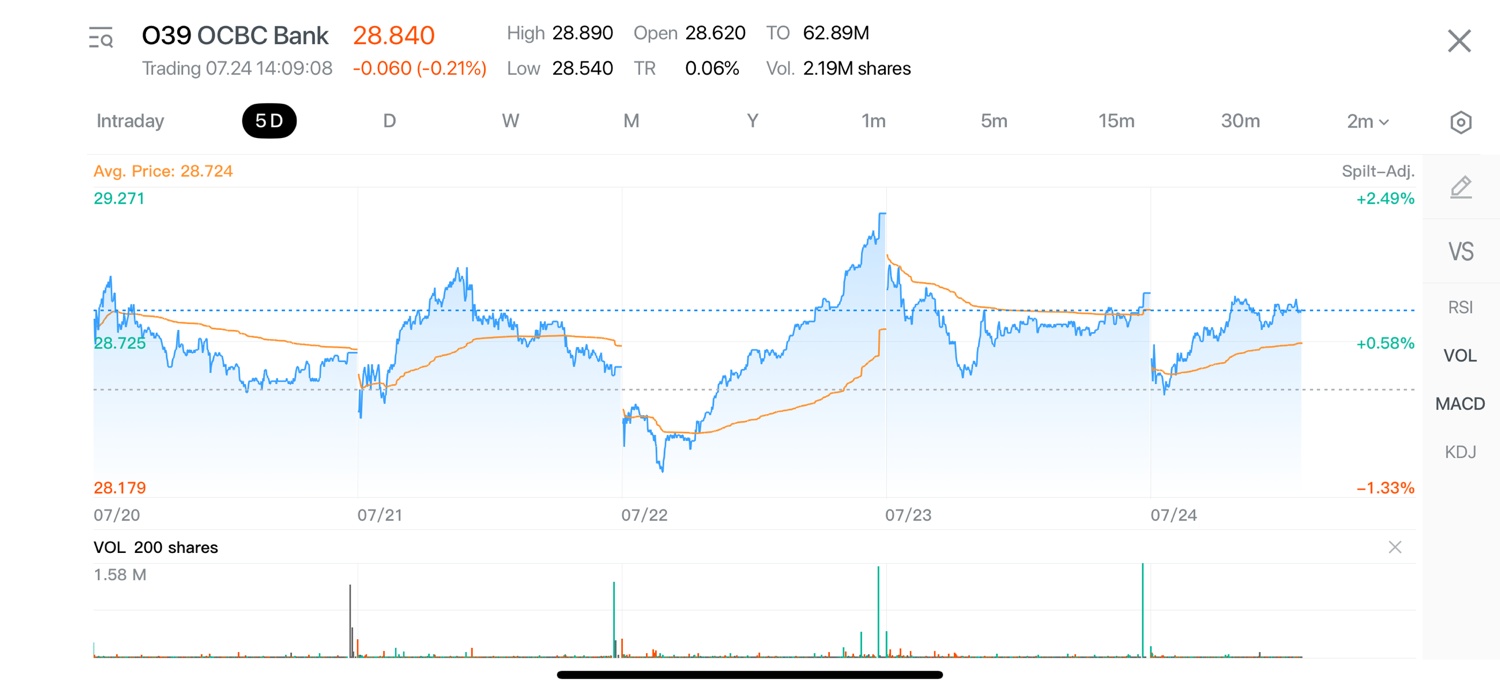Screen dimensions: 1500x692
Task: Open the stock search list icon
Action: [101, 39]
